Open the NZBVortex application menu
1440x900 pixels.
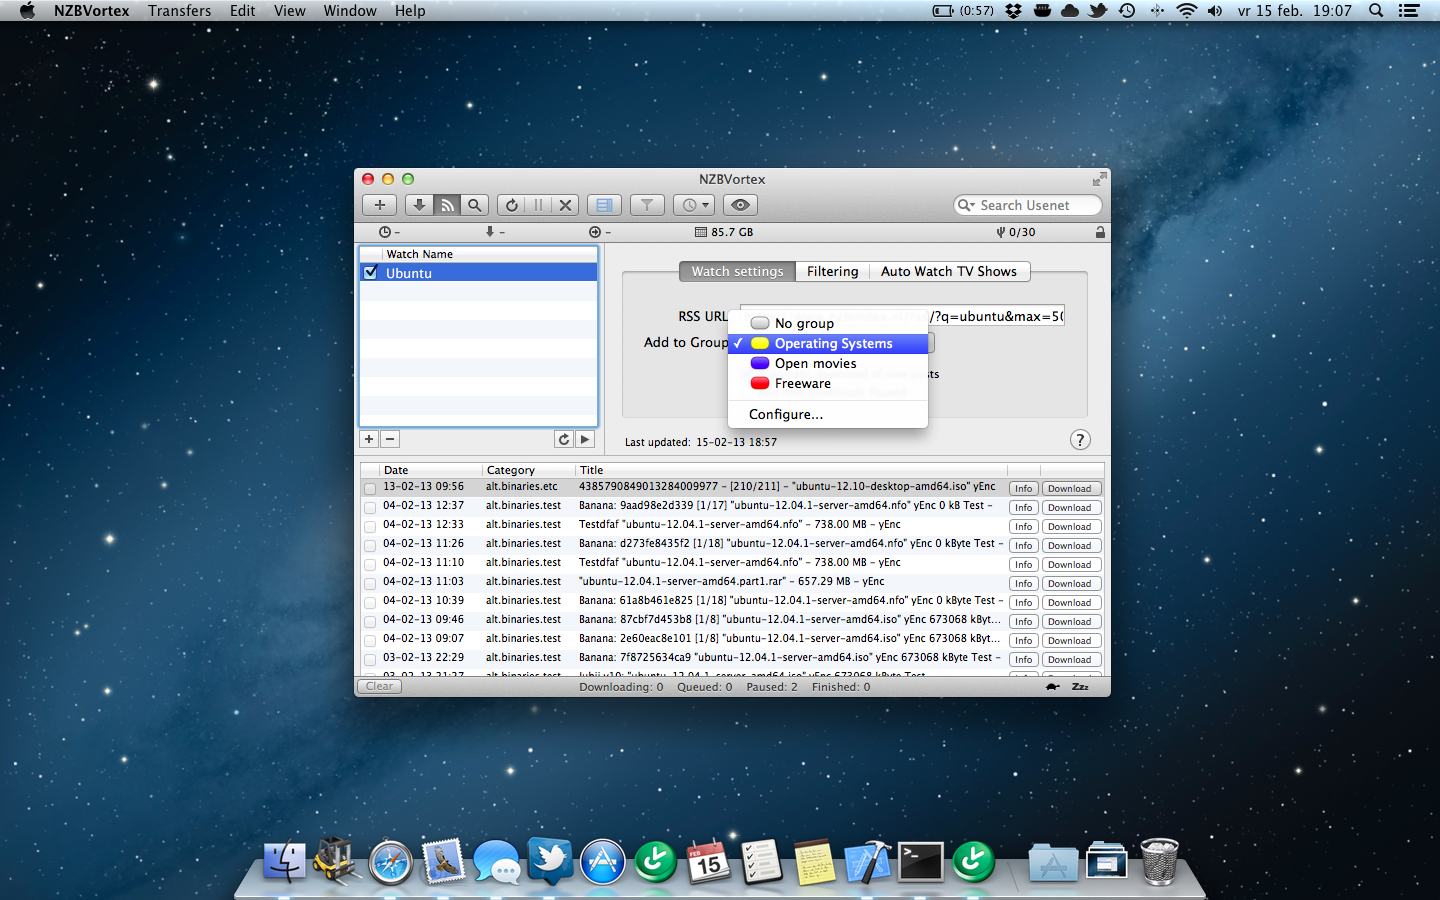point(92,11)
